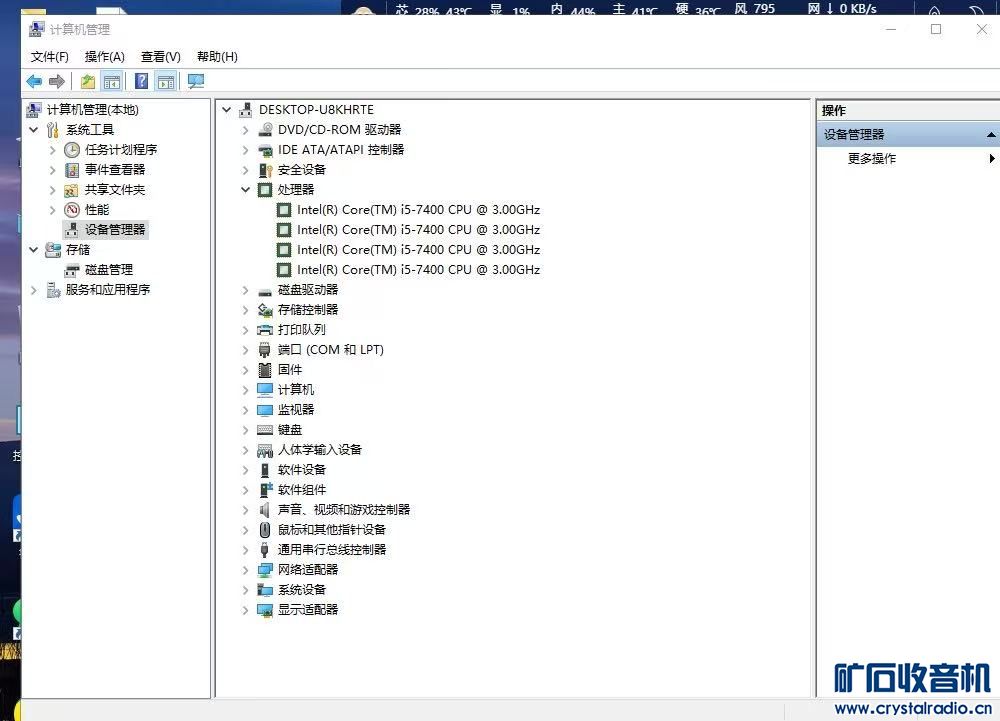Click the DVD/CD-ROM 驱动器 disc icon
The height and width of the screenshot is (721, 1000).
pos(265,130)
